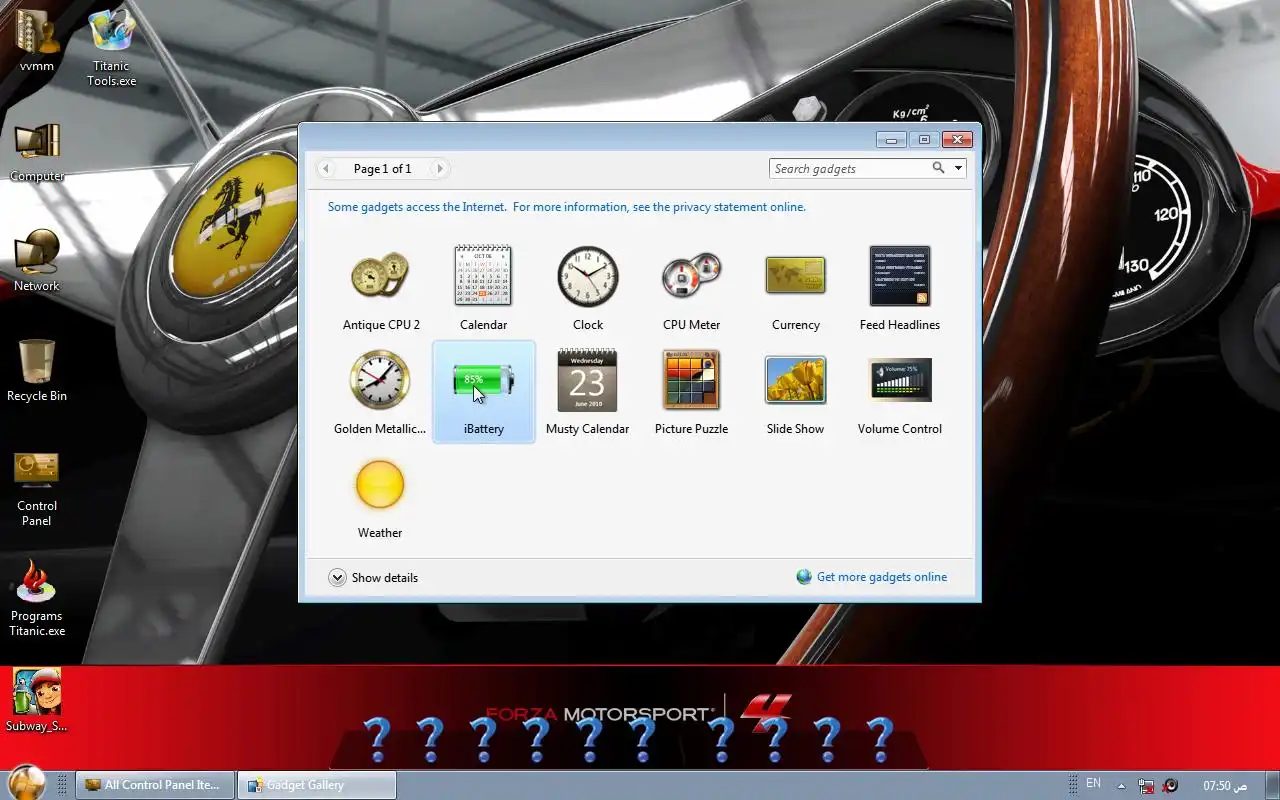
Task: Minimize the Gadget Gallery window
Action: coord(890,140)
